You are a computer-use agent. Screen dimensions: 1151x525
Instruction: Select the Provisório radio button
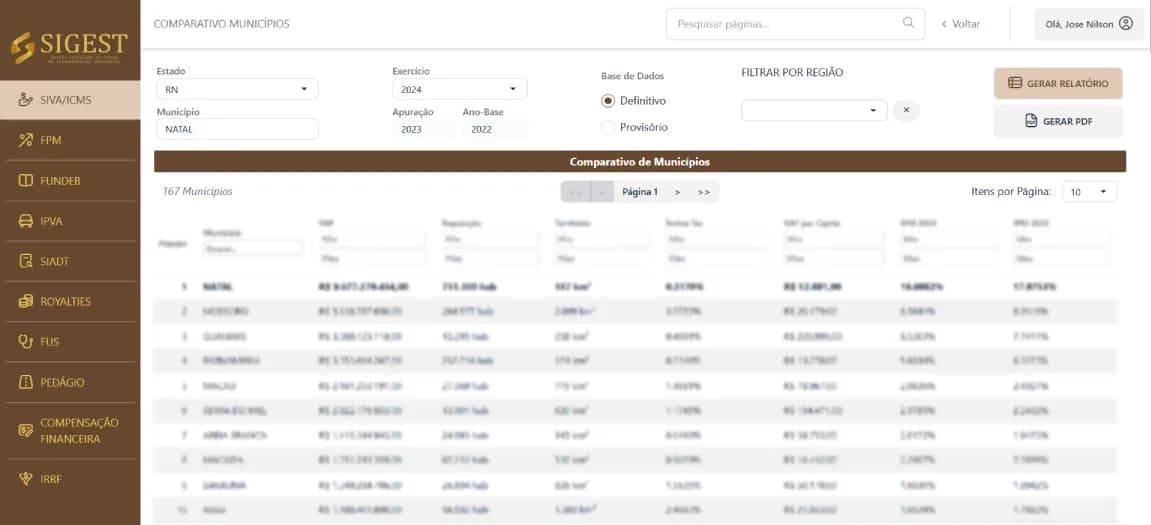coord(608,127)
